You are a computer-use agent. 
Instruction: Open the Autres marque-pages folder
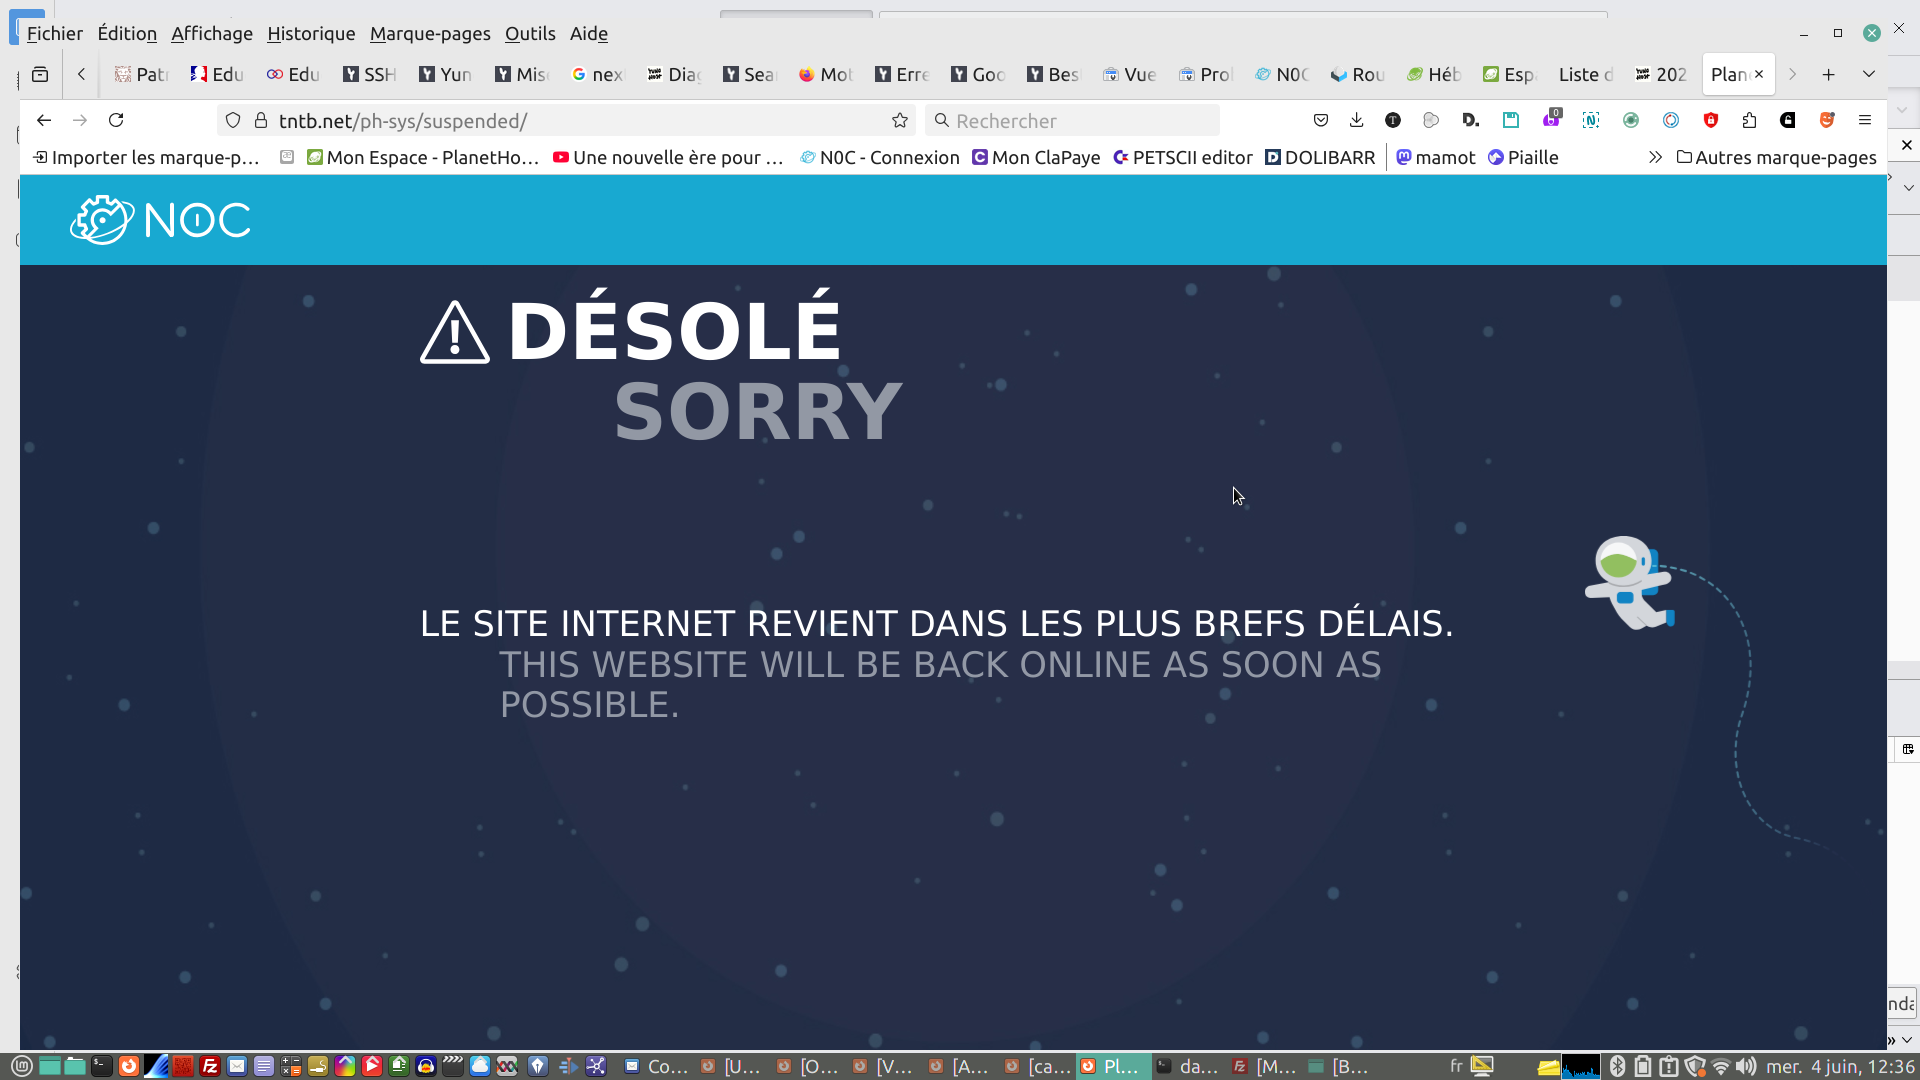click(1776, 157)
